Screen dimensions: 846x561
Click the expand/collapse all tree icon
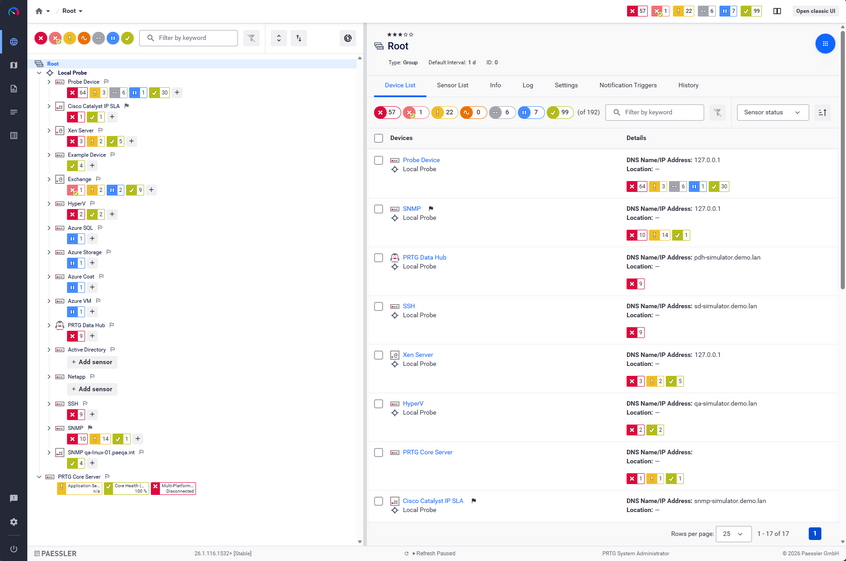[x=278, y=38]
